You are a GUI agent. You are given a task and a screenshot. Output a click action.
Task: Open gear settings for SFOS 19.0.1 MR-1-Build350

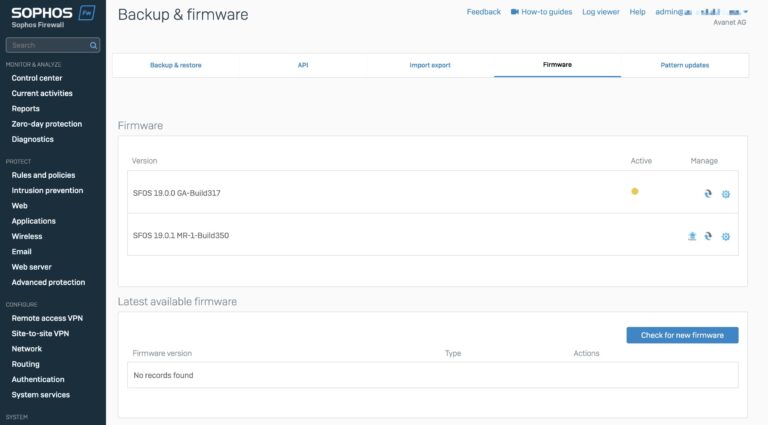[x=725, y=236]
